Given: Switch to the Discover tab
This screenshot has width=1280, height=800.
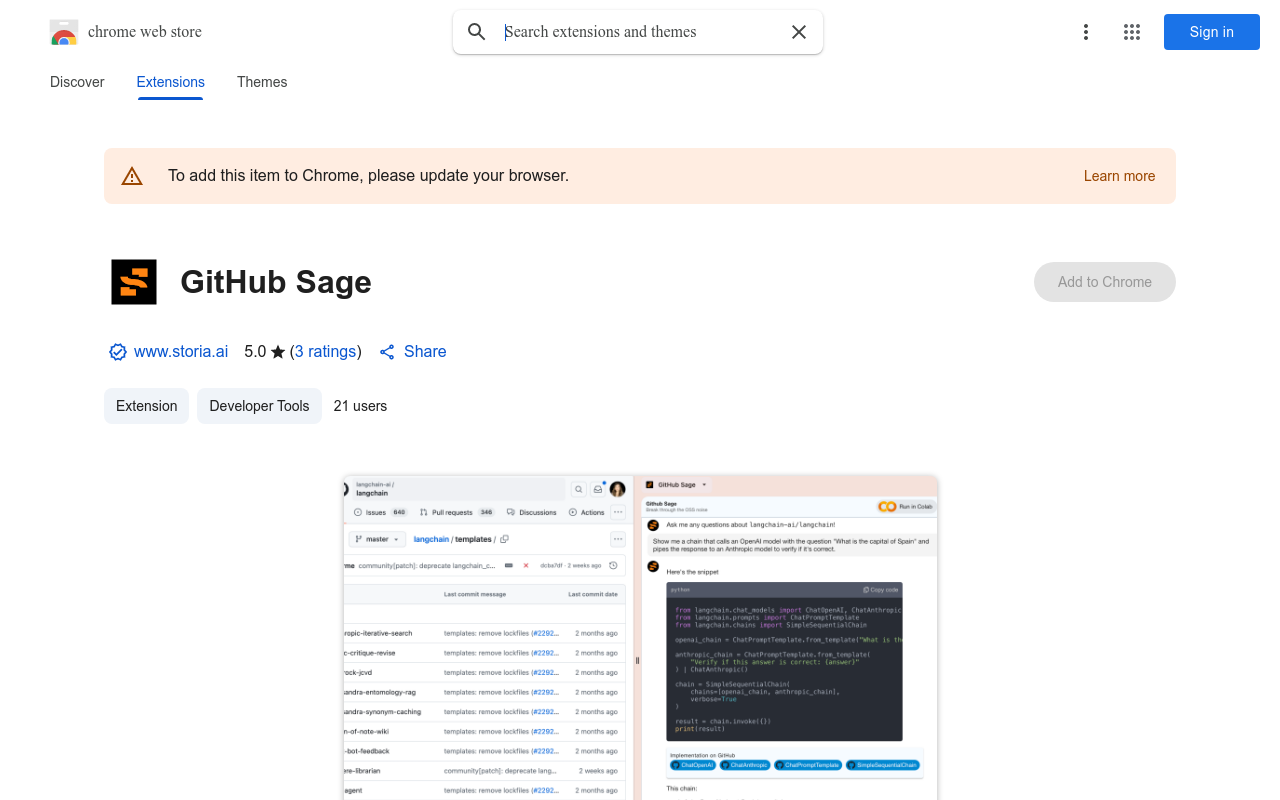Looking at the screenshot, I should point(77,82).
